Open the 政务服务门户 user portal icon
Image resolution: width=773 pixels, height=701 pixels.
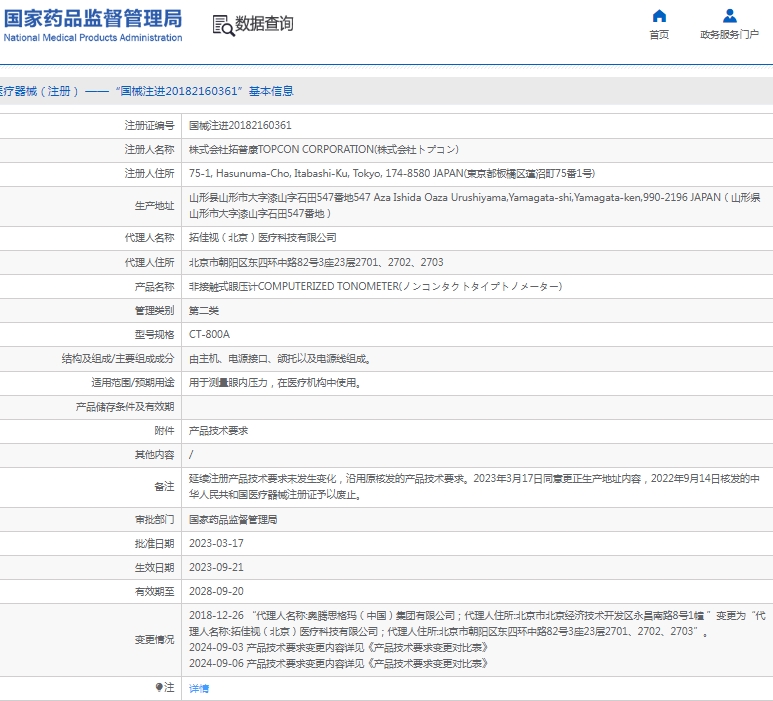coord(730,16)
